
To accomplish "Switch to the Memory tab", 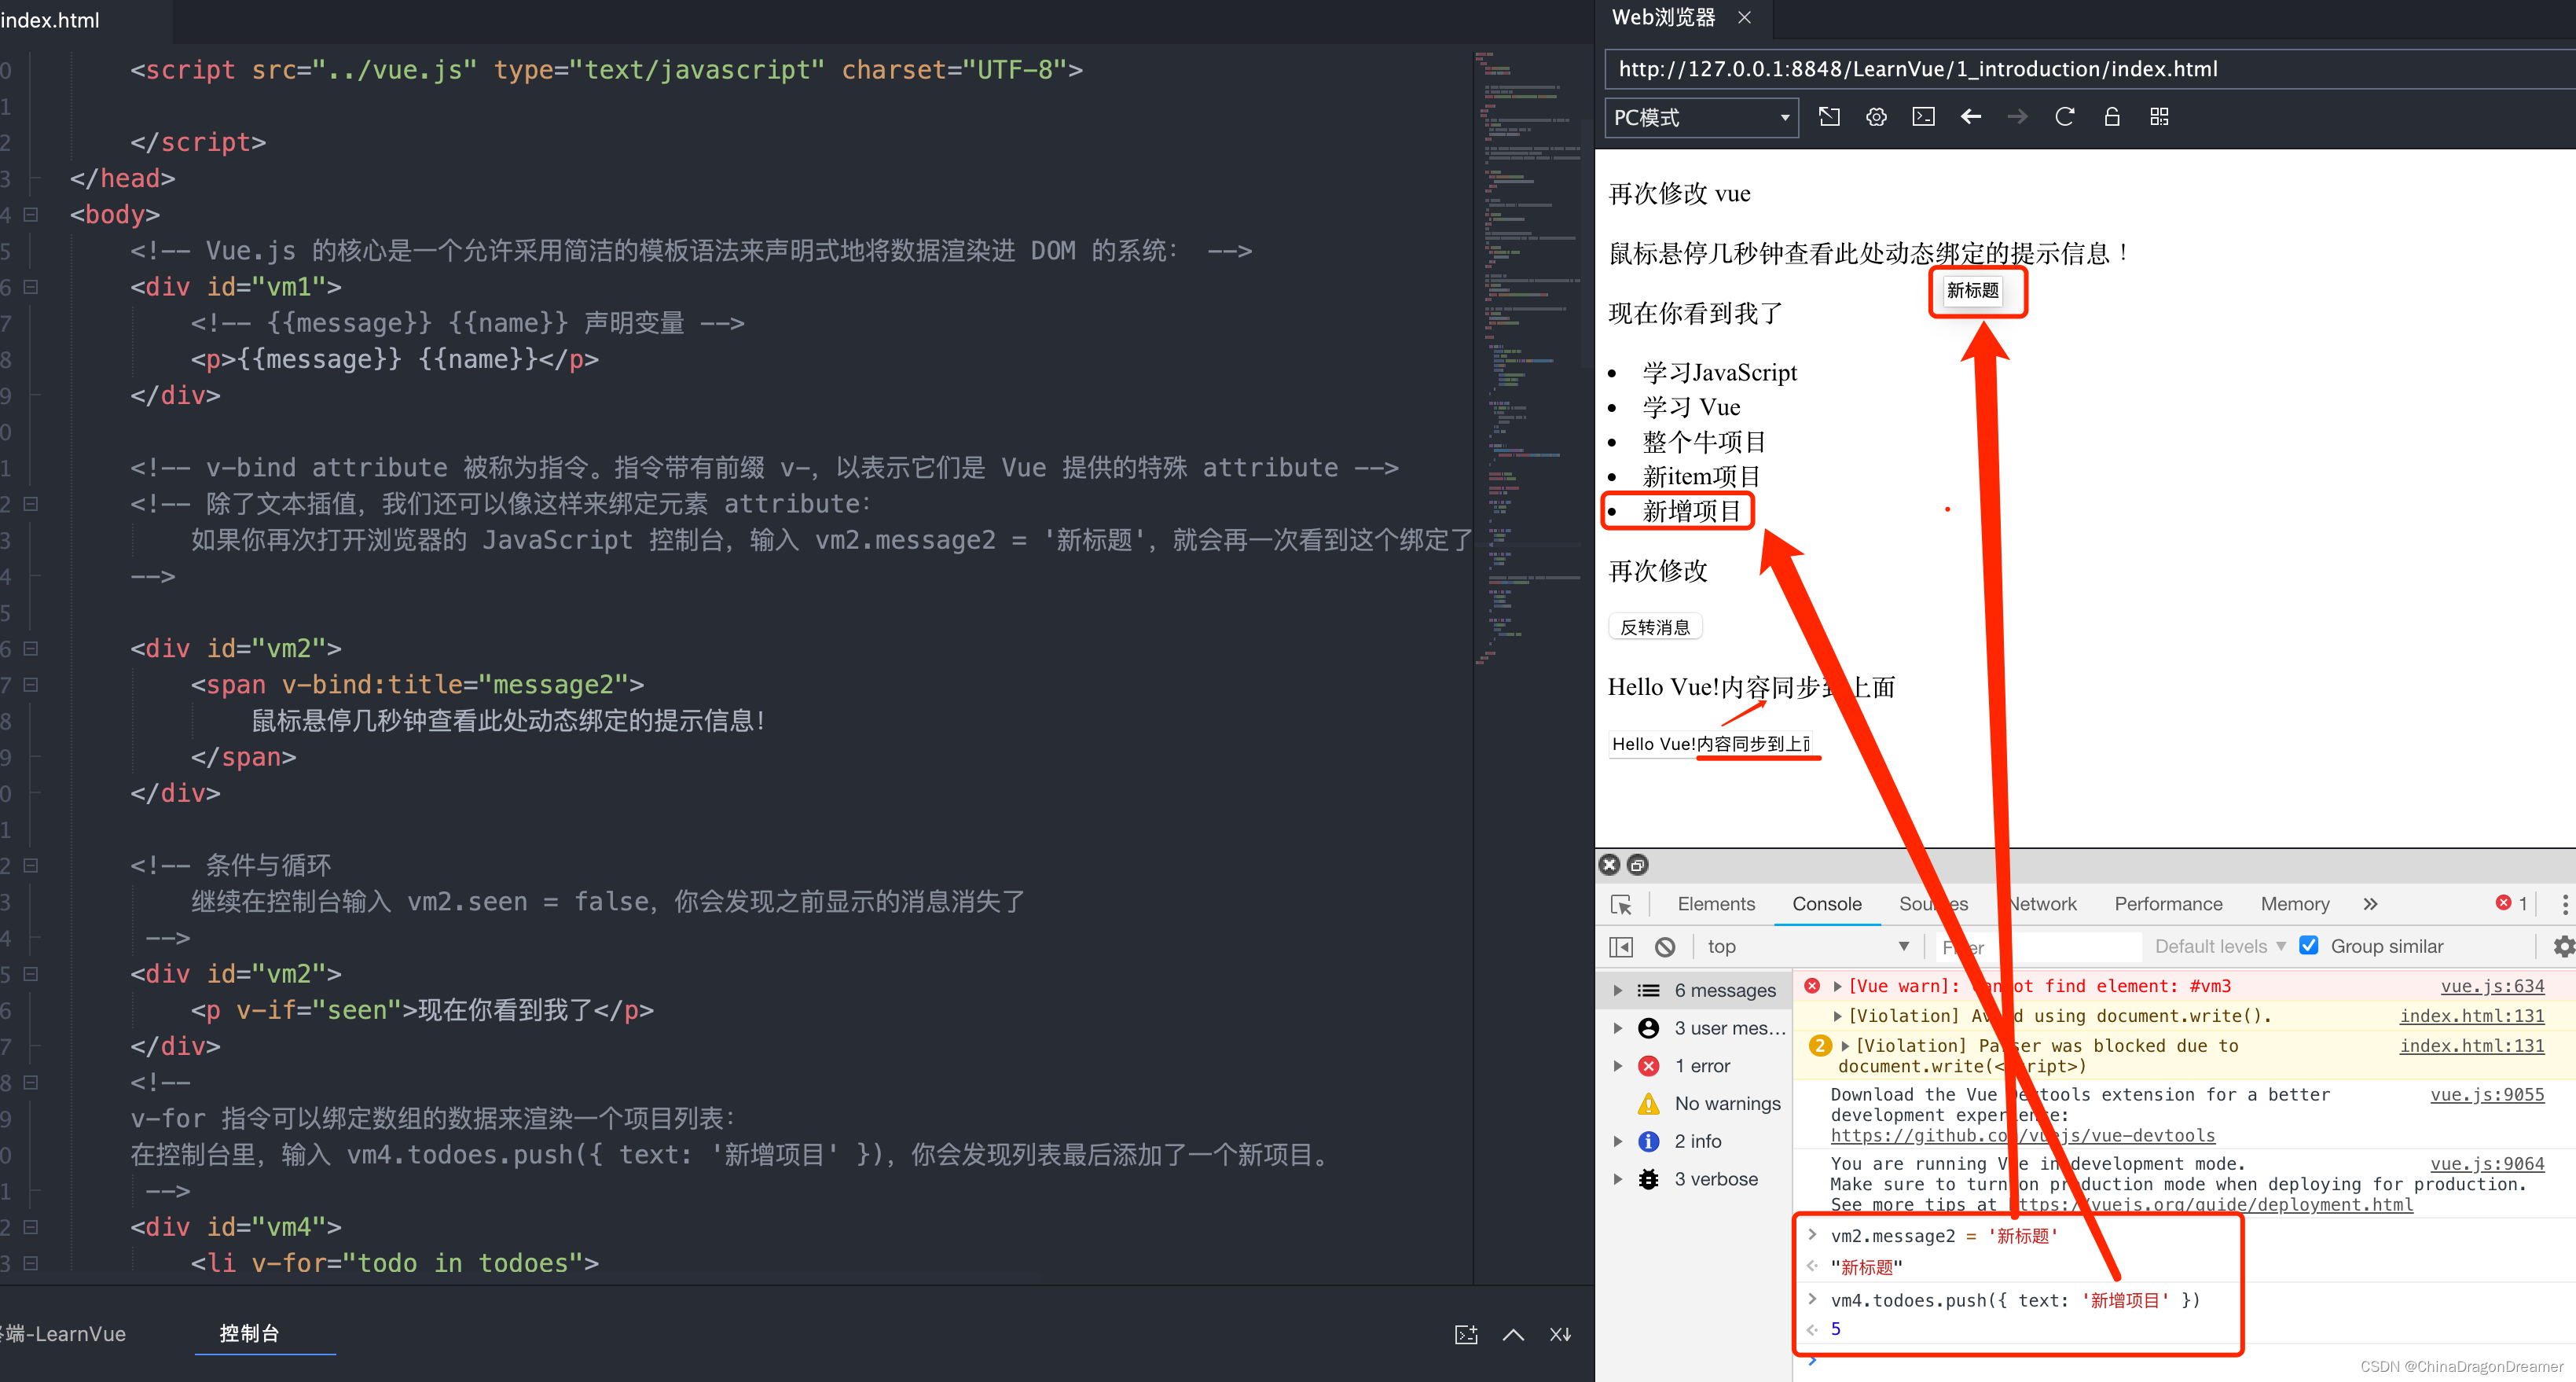I will tap(2295, 904).
